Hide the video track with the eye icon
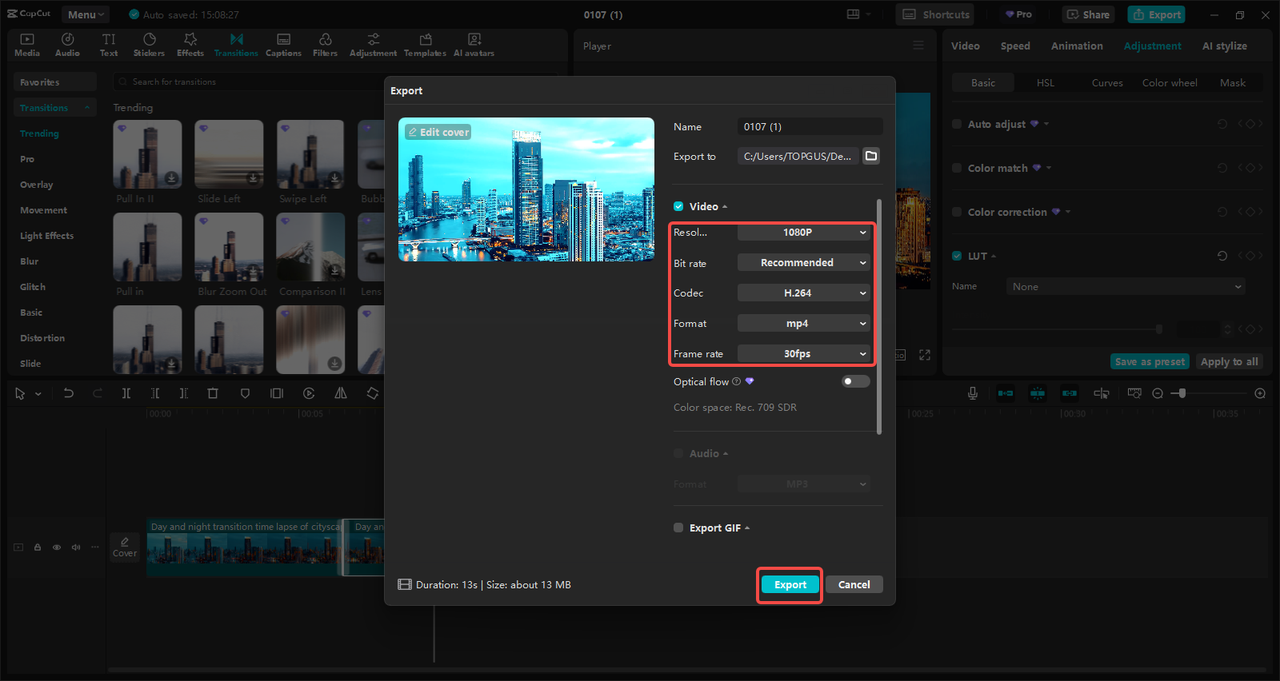1280x681 pixels. 56,547
